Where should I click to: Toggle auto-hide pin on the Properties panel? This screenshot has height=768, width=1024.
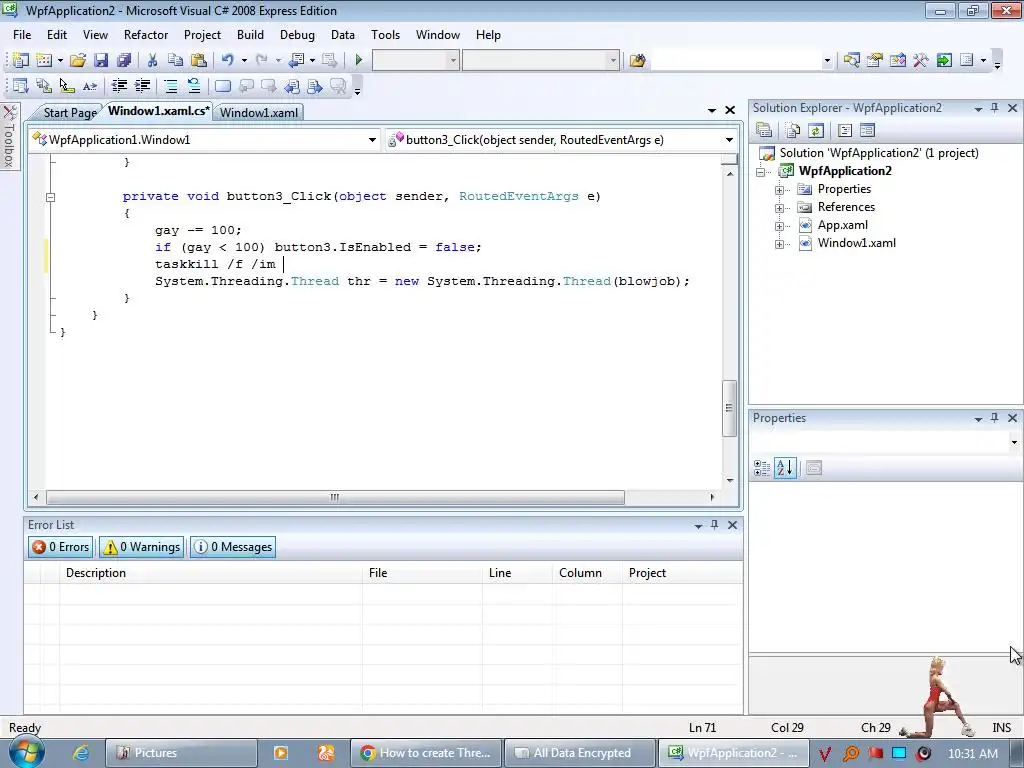[x=995, y=417]
